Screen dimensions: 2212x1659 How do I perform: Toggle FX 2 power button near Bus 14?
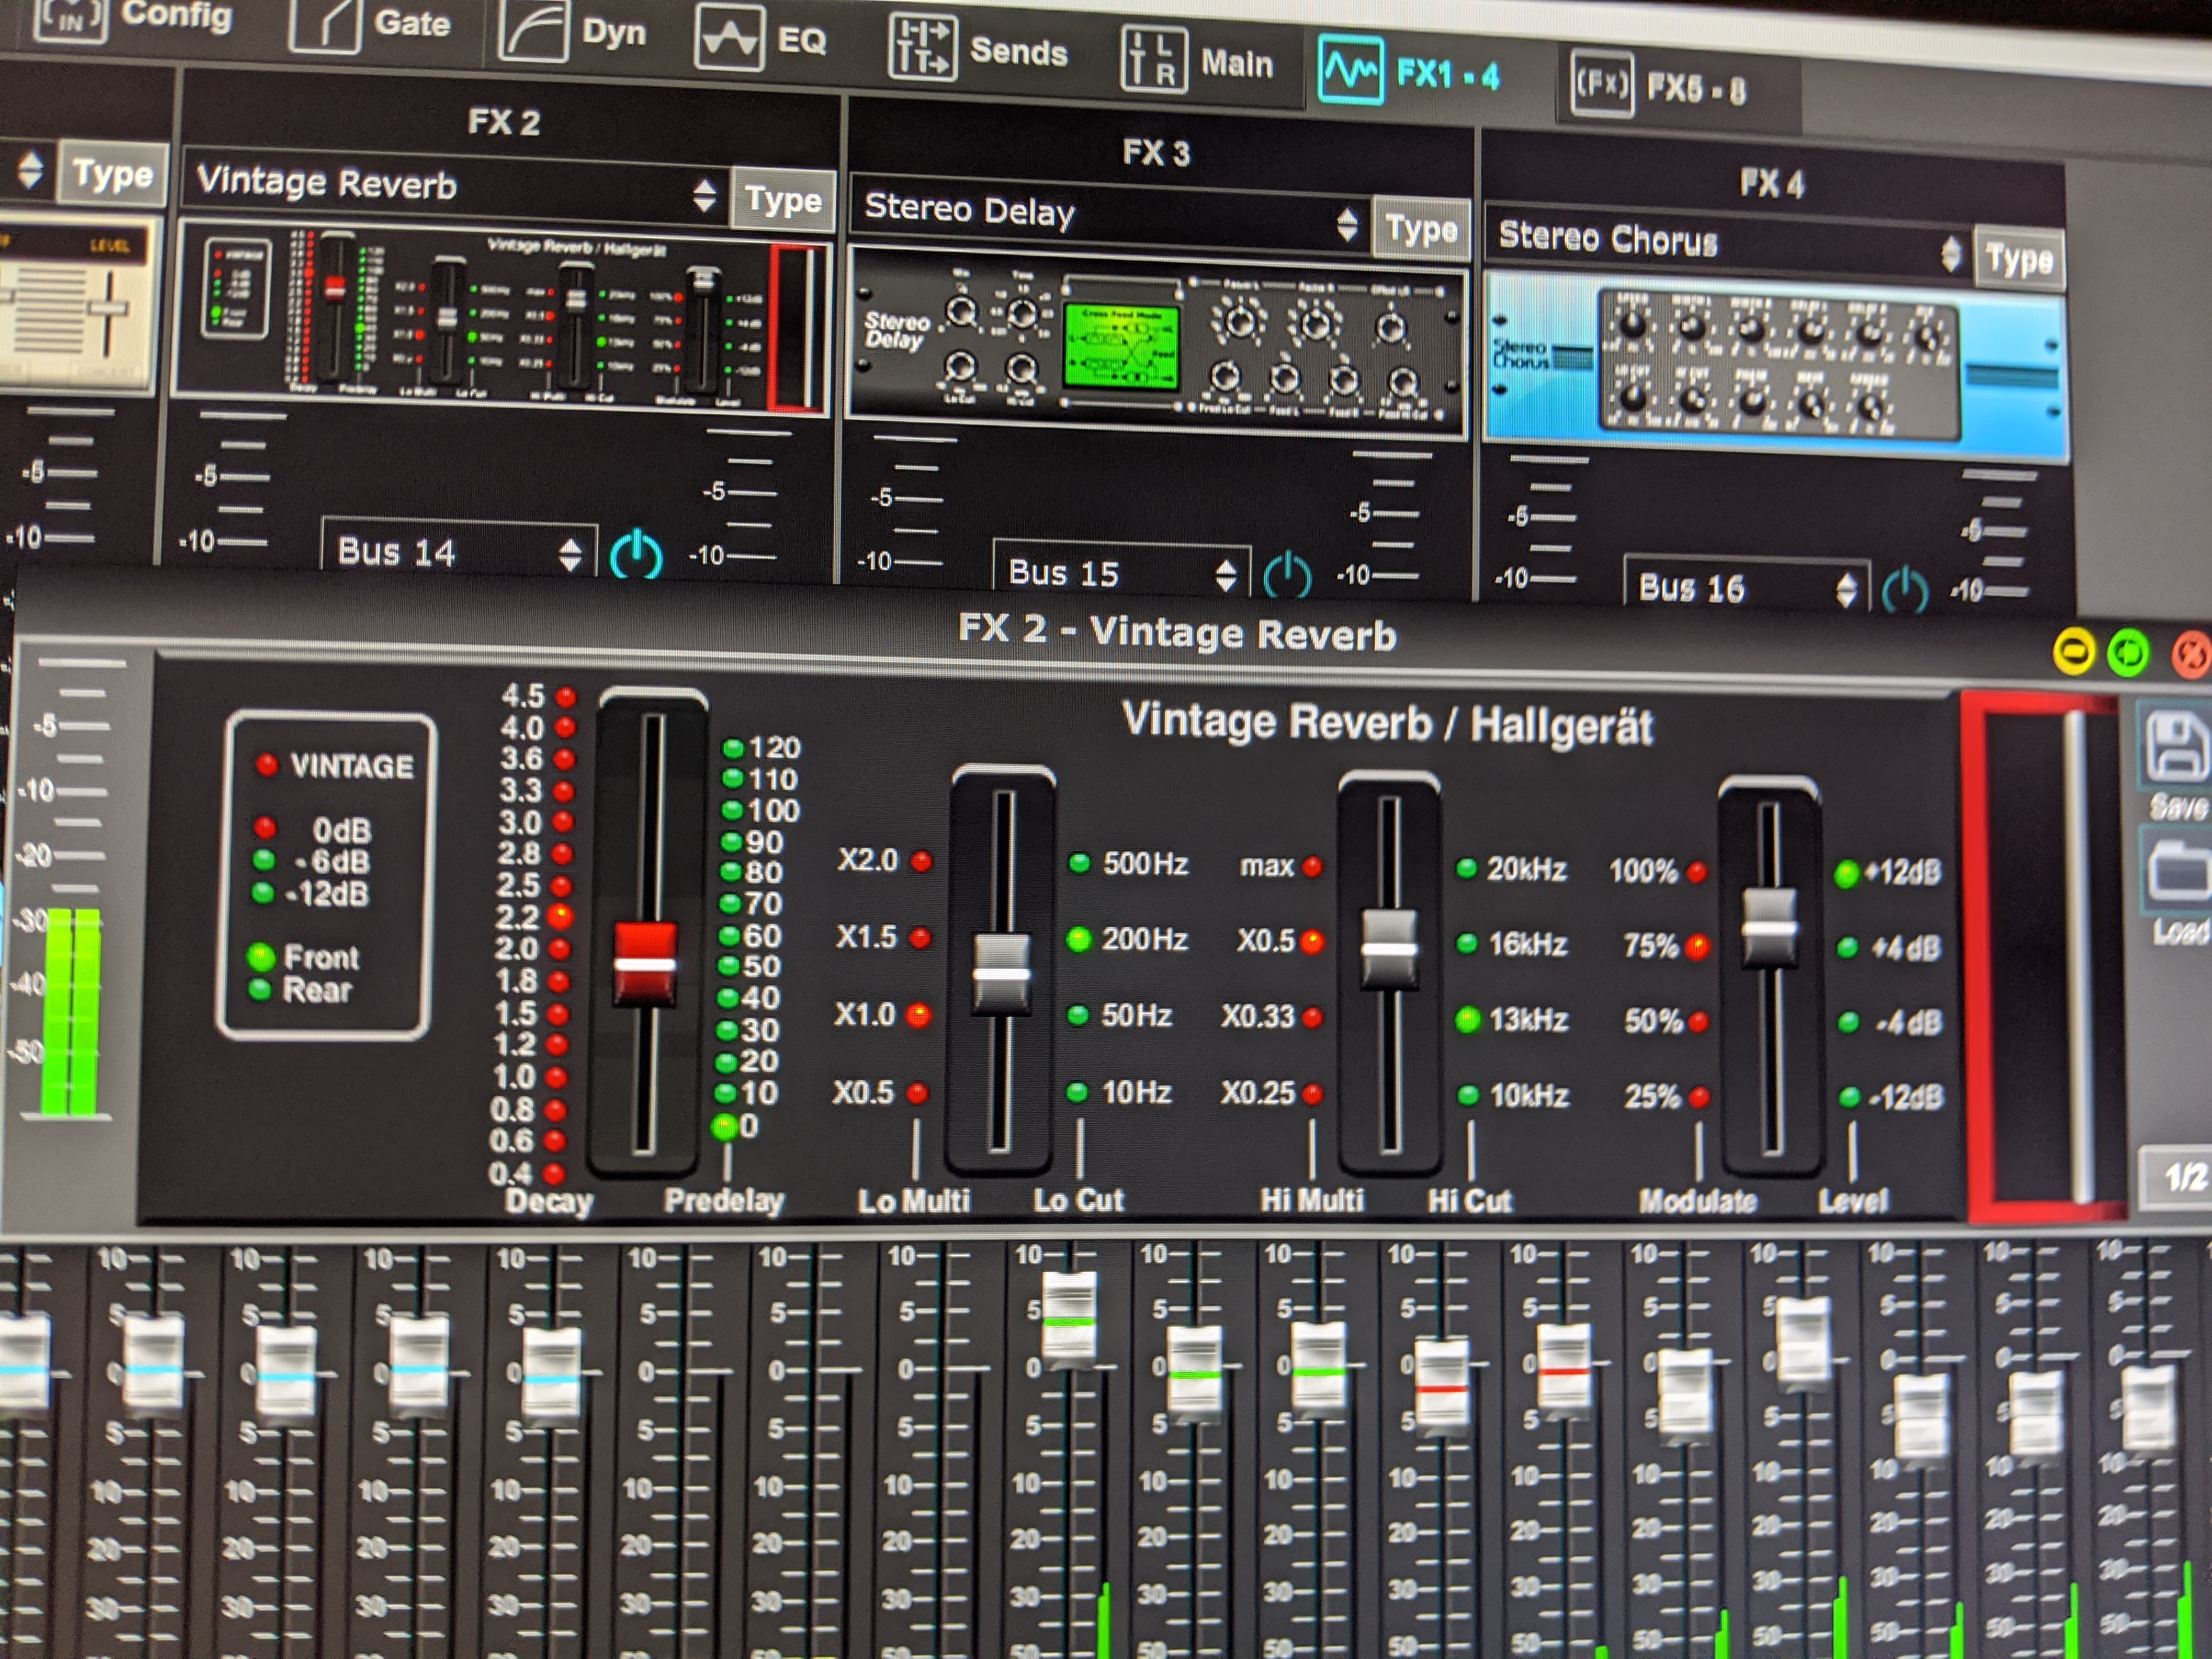click(636, 555)
